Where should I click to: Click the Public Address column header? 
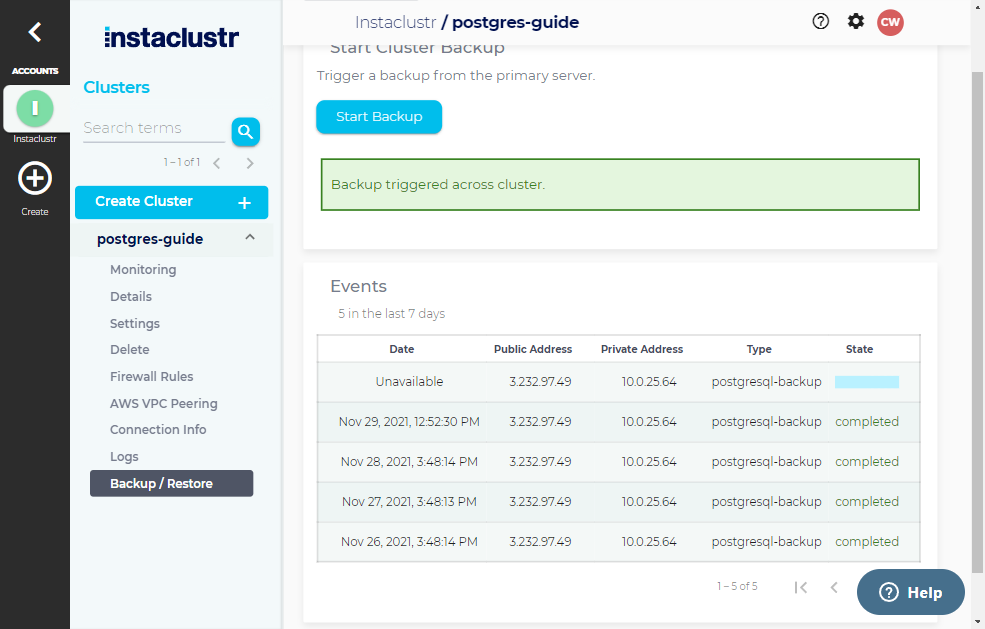point(533,349)
